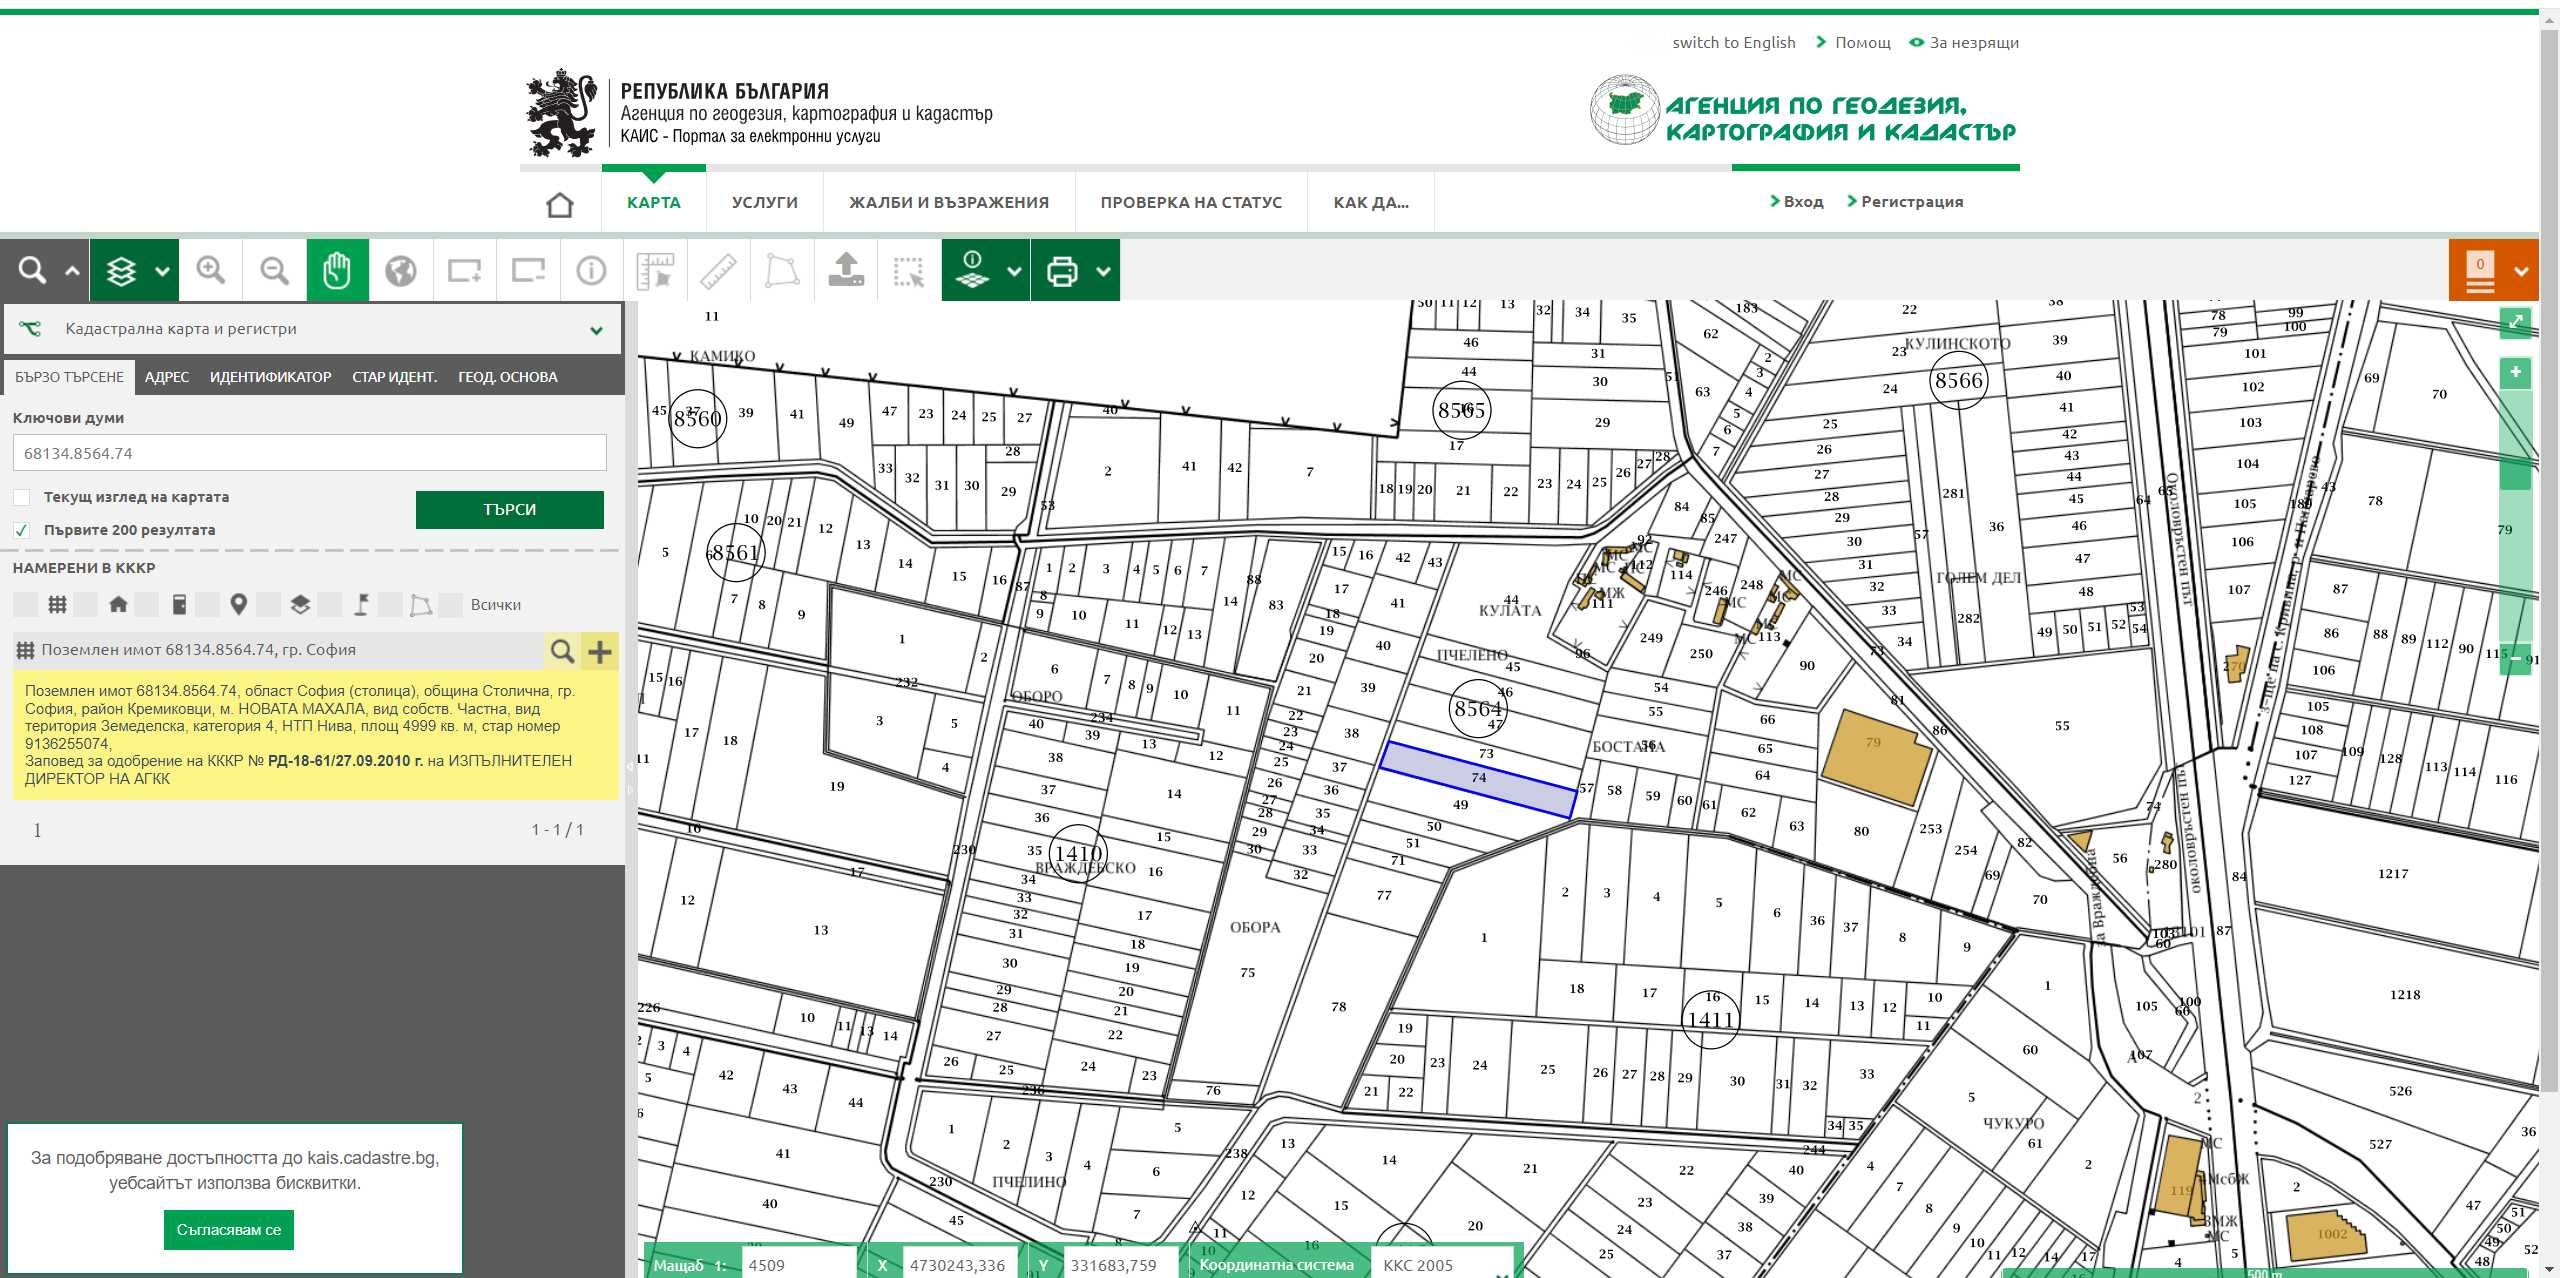Viewport: 2560px width, 1278px height.
Task: Click the zoom out magnifier tool
Action: click(274, 270)
